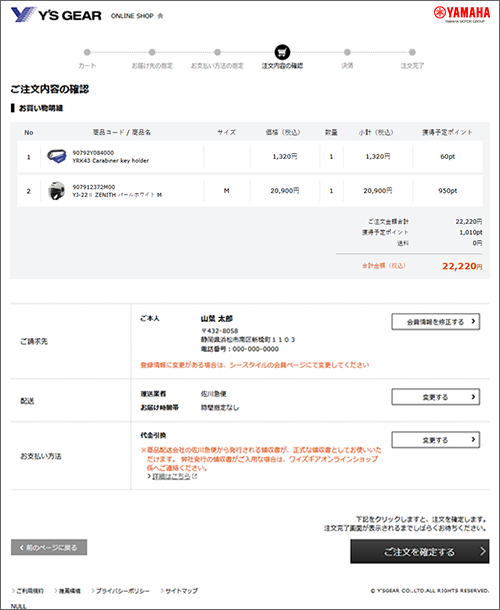The image size is (500, 610).
Task: Confirm order with ご注文を確定する button
Action: (x=419, y=551)
